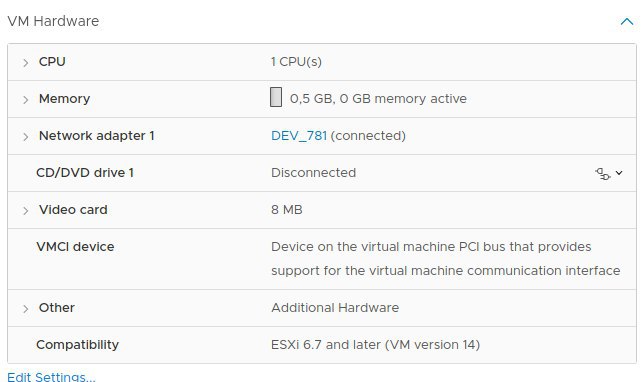
Task: Click the VMCI device label
Action: 75,246
